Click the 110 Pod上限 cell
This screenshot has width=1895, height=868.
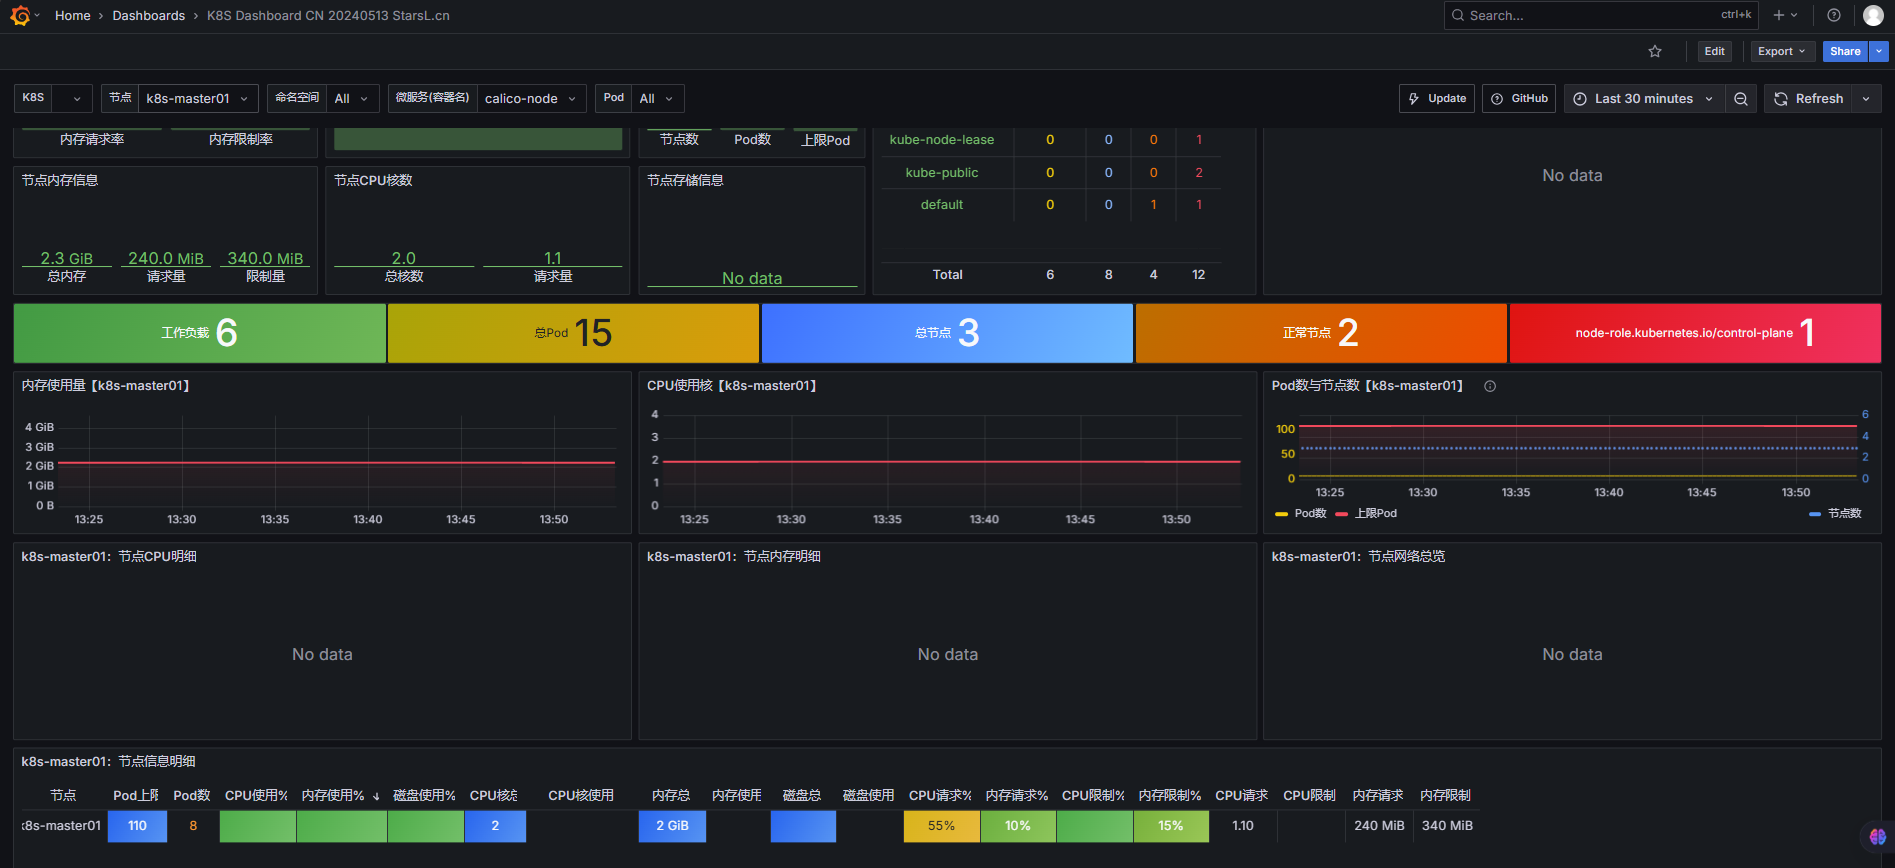(137, 826)
